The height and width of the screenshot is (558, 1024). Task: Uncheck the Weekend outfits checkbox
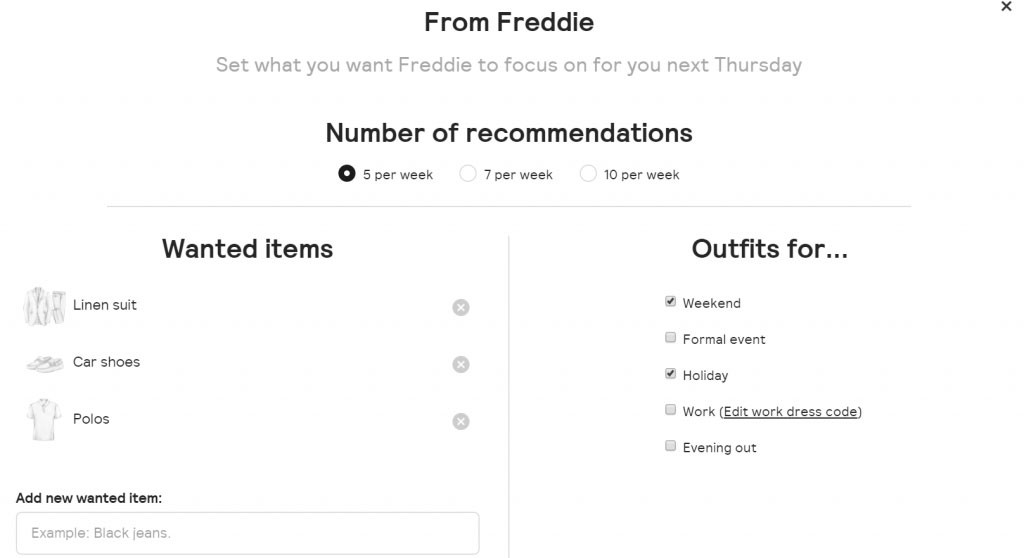[671, 302]
